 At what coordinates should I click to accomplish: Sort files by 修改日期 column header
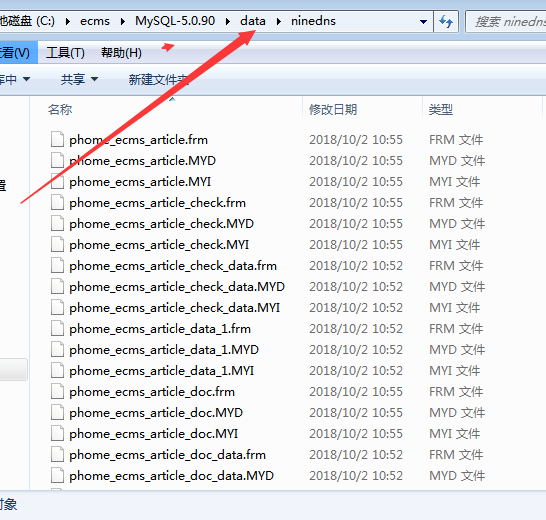333,110
